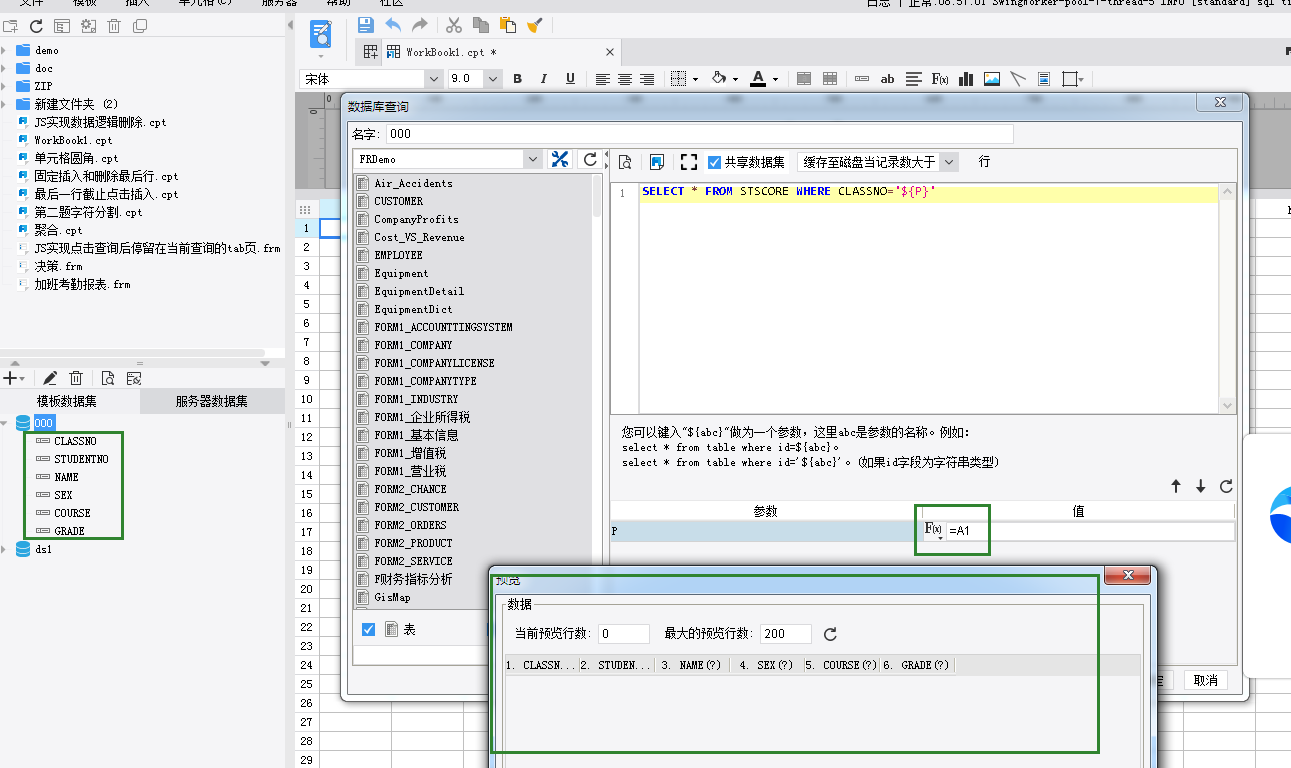1291x768 pixels.
Task: Click the Copy icon in the top toolbar
Action: [x=481, y=25]
